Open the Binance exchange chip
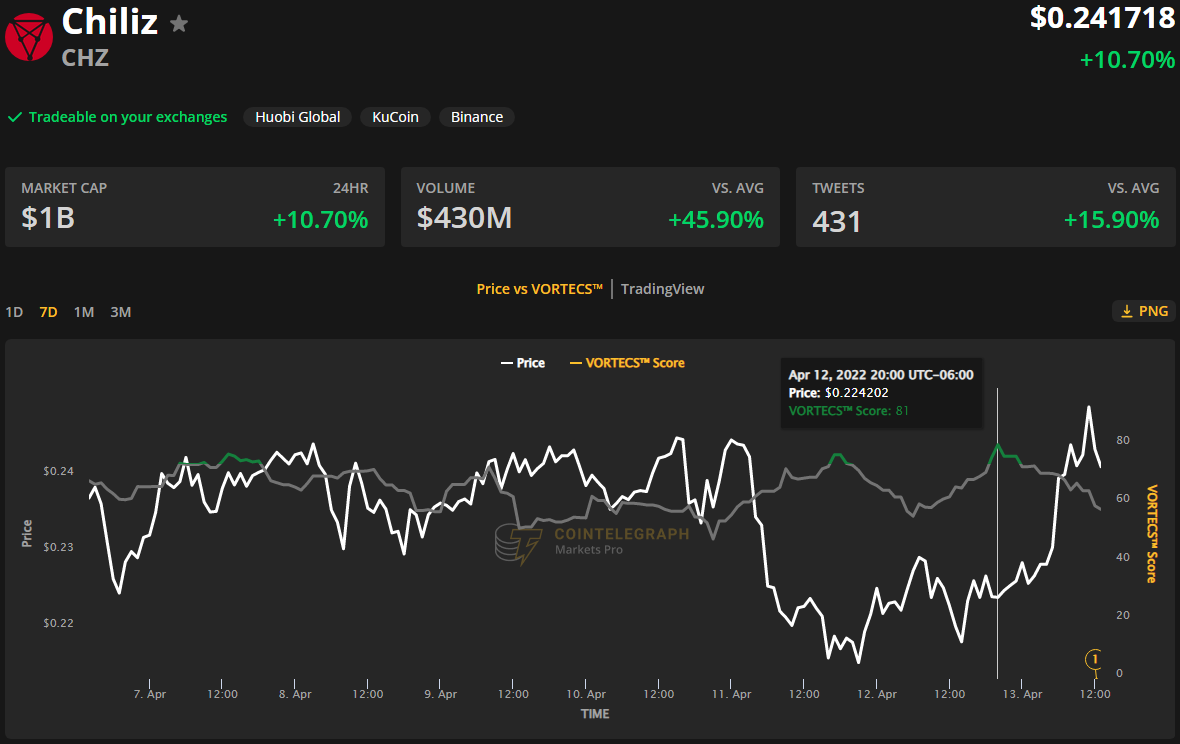The width and height of the screenshot is (1180, 744). (x=476, y=117)
